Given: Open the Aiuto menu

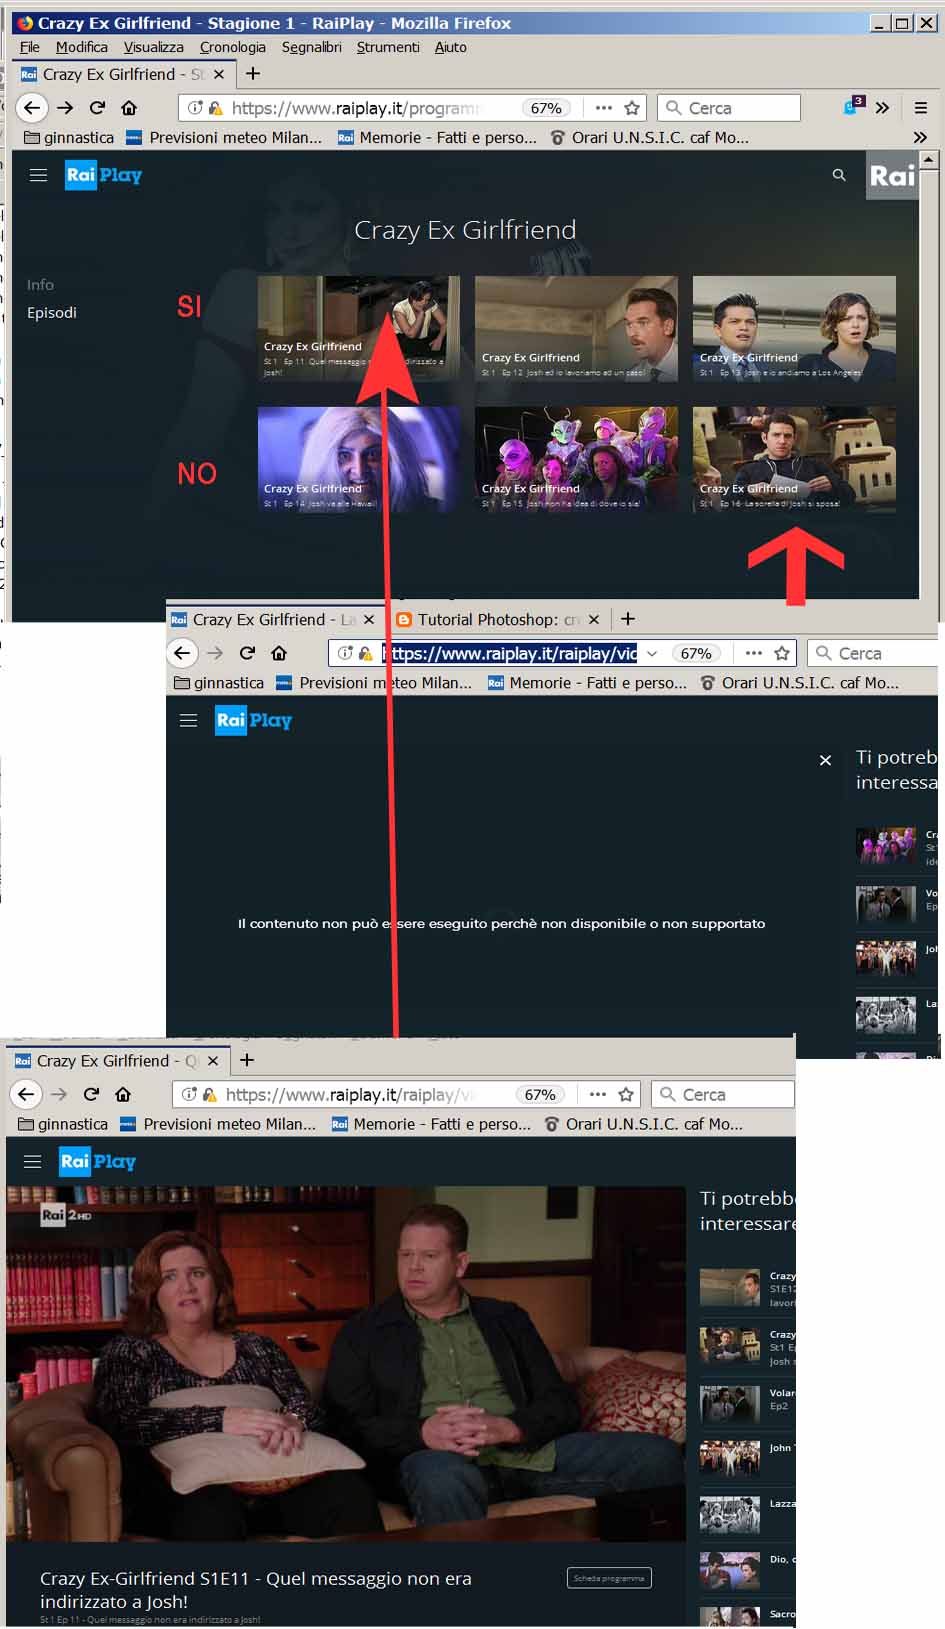Looking at the screenshot, I should (x=450, y=47).
